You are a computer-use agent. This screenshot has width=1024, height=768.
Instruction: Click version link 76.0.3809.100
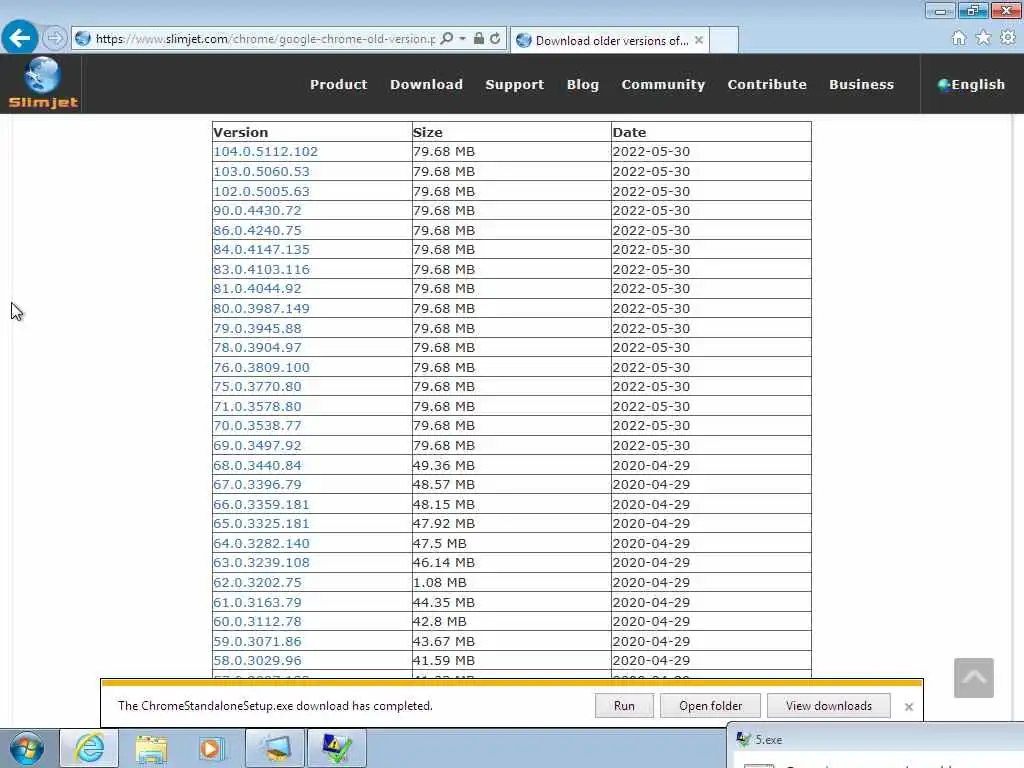click(x=261, y=367)
